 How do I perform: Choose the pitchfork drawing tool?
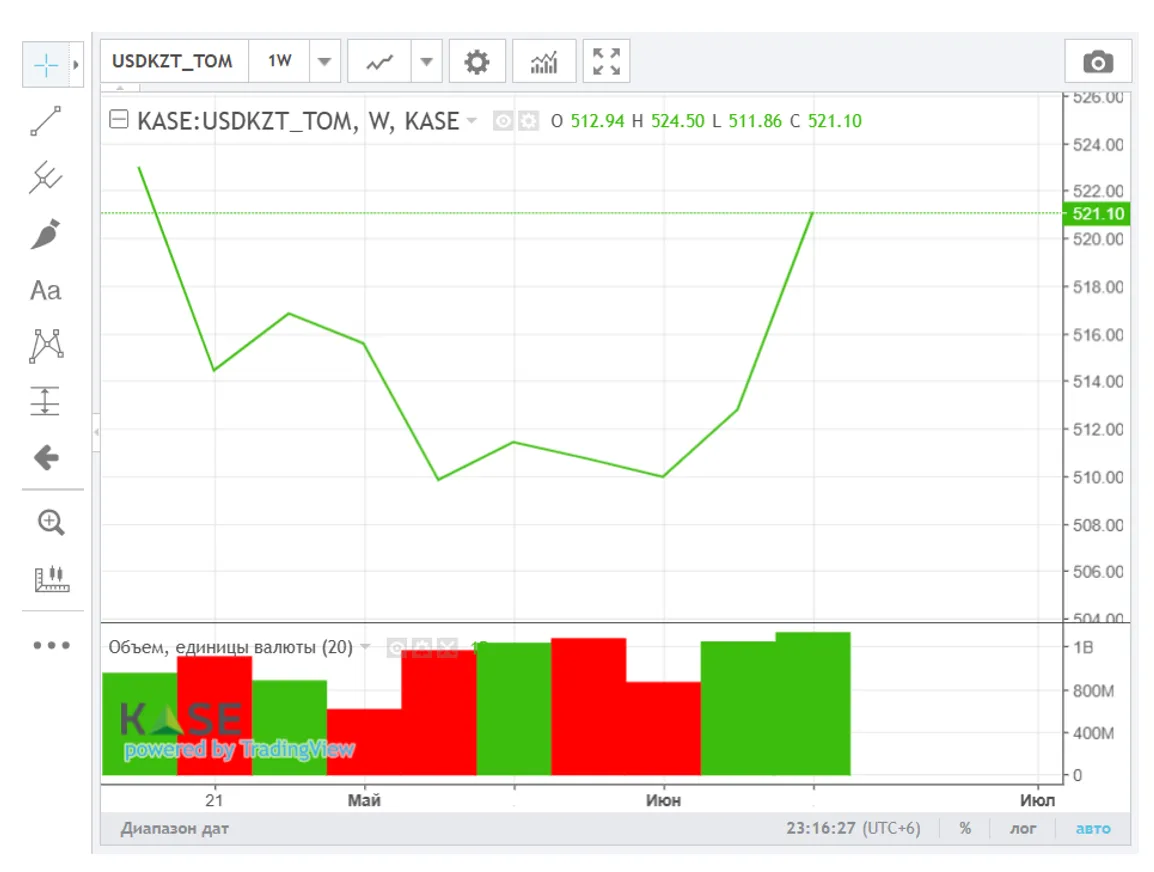[x=46, y=178]
